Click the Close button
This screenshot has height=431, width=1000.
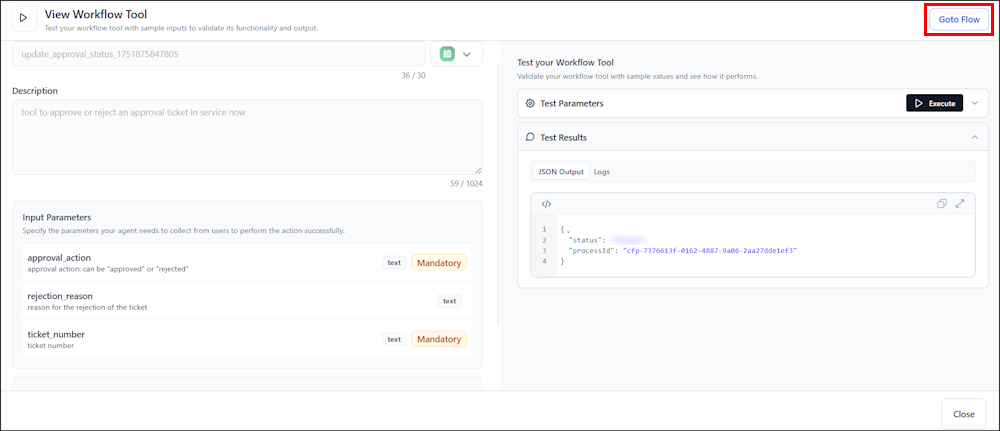963,413
